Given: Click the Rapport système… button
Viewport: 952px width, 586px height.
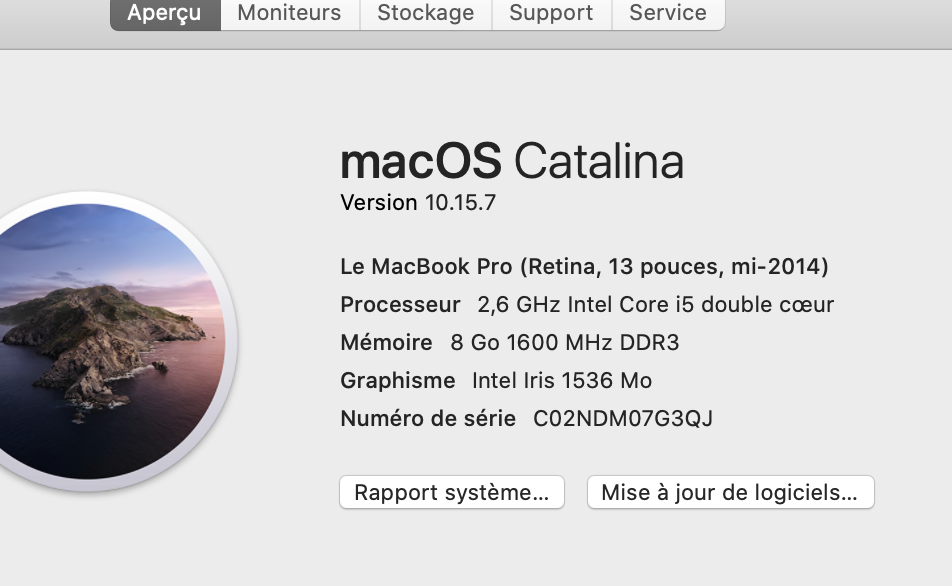Looking at the screenshot, I should click(452, 492).
